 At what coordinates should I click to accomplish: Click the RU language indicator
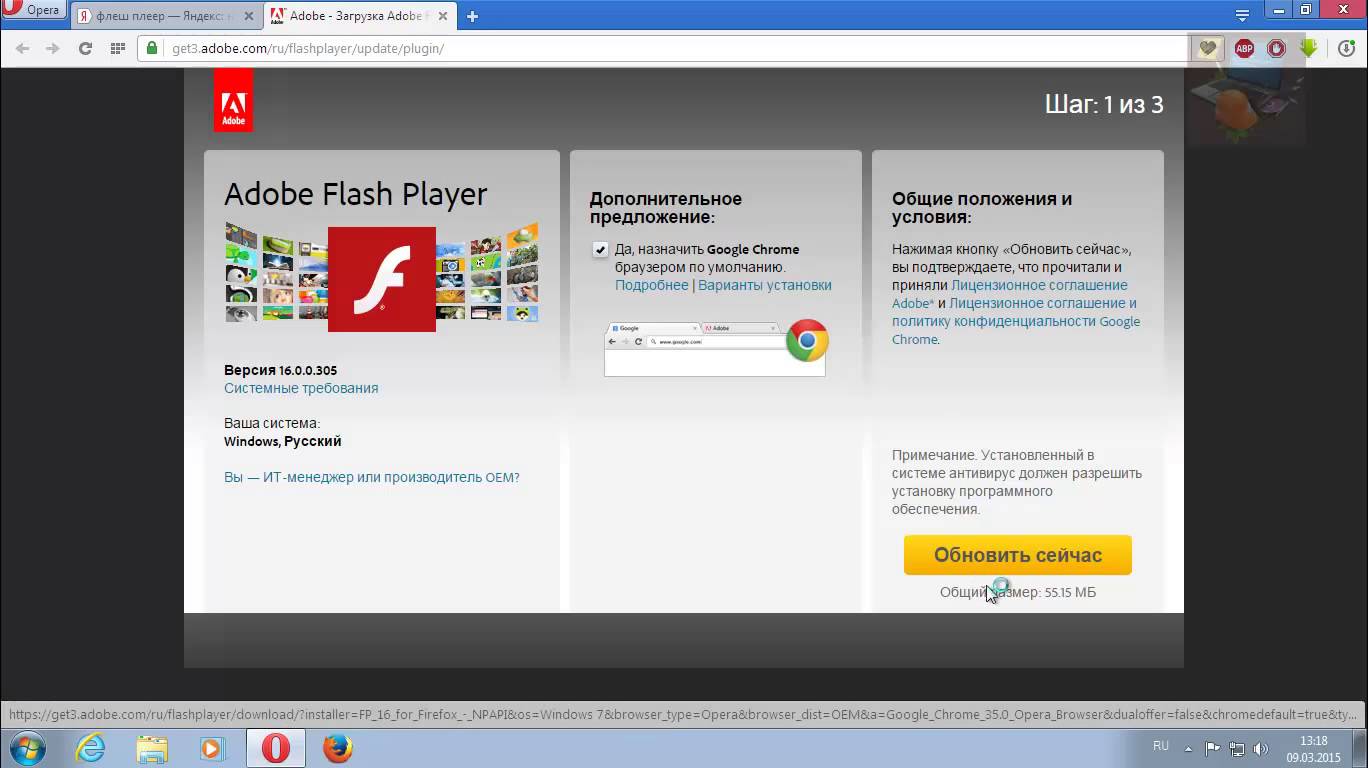(1161, 746)
